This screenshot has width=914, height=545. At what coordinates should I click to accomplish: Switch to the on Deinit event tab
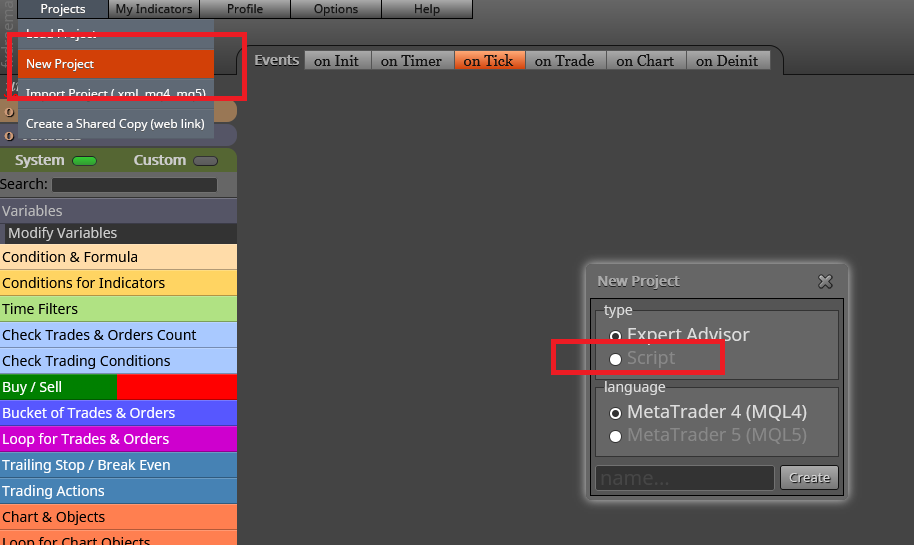(x=727, y=61)
